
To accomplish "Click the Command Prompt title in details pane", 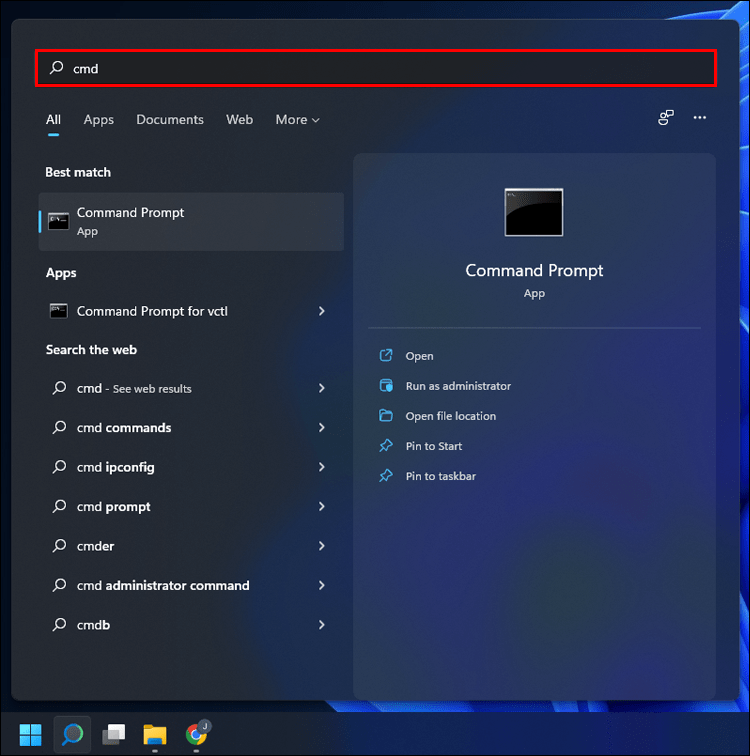I will point(534,270).
